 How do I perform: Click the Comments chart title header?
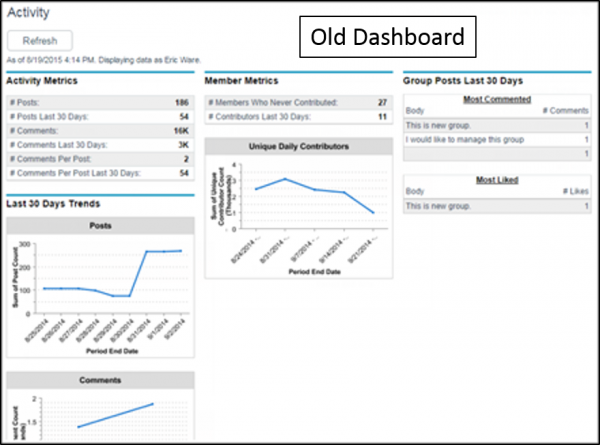pos(100,380)
